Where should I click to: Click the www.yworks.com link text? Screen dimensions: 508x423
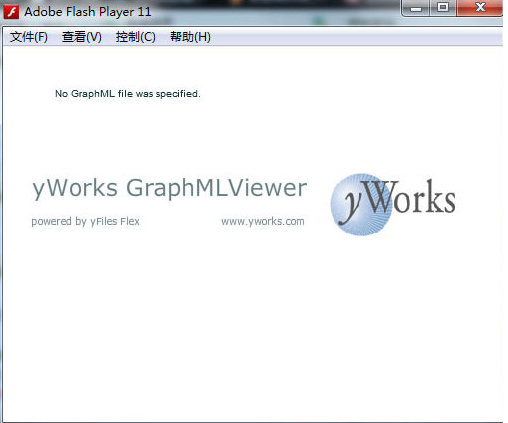click(263, 221)
